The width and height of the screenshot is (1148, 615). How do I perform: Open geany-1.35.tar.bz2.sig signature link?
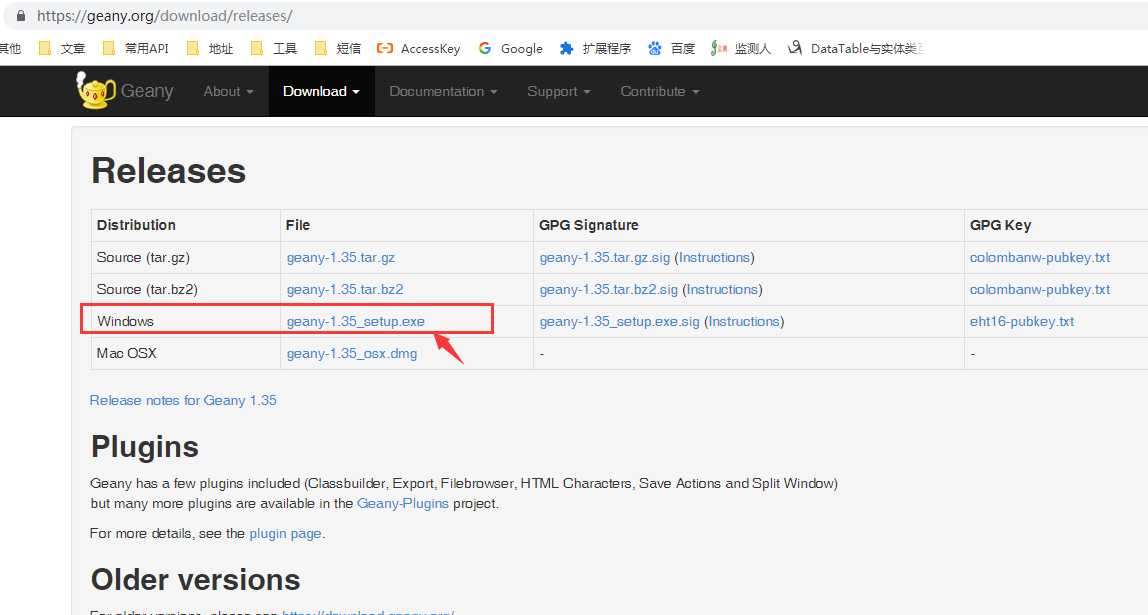tap(608, 290)
